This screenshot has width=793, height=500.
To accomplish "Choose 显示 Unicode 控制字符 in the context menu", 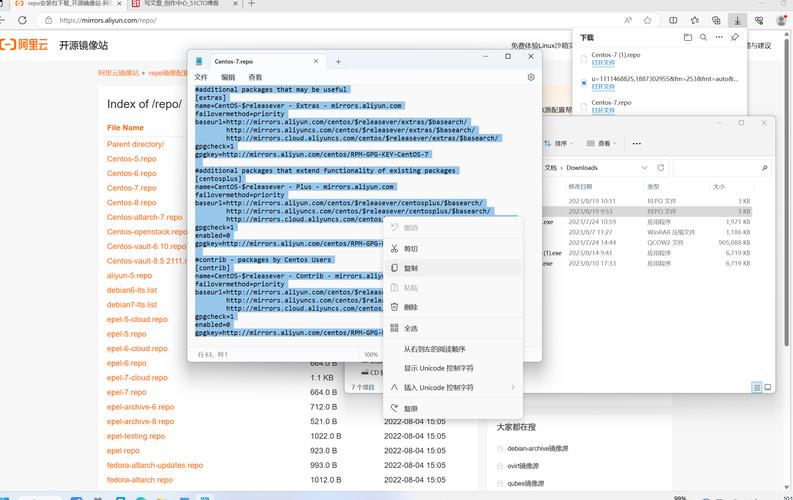I will pos(453,368).
